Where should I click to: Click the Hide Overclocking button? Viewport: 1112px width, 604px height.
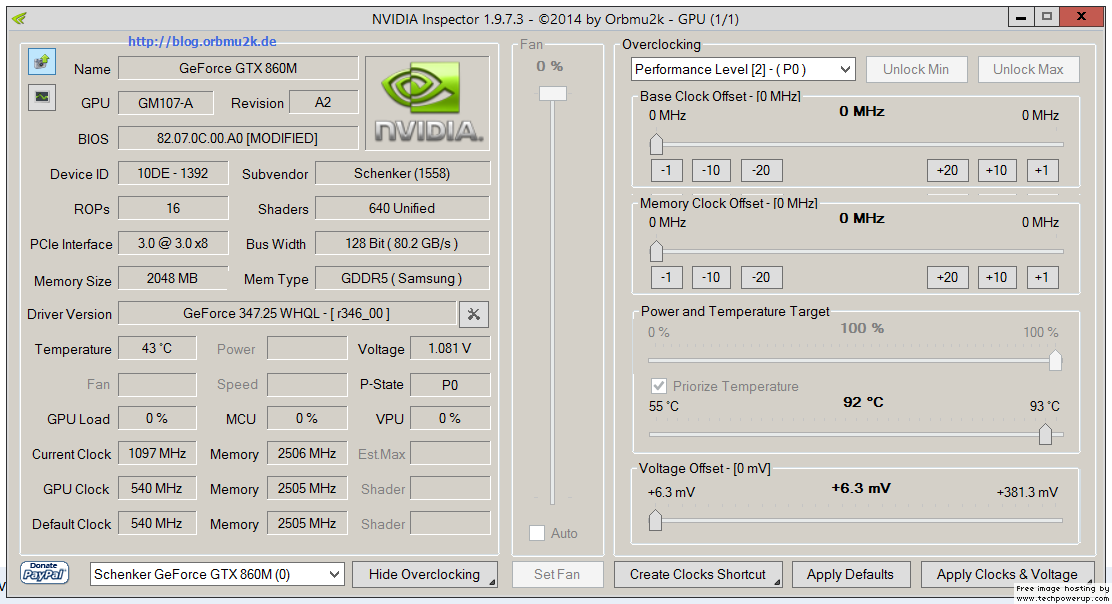(424, 574)
